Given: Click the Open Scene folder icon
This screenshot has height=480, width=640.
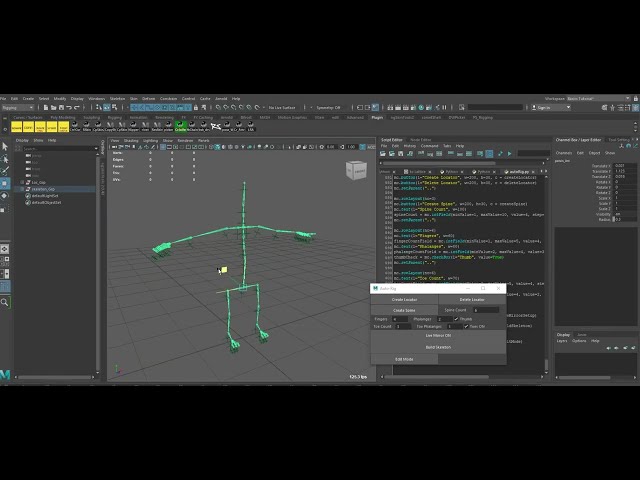Looking at the screenshot, I should coord(53,107).
